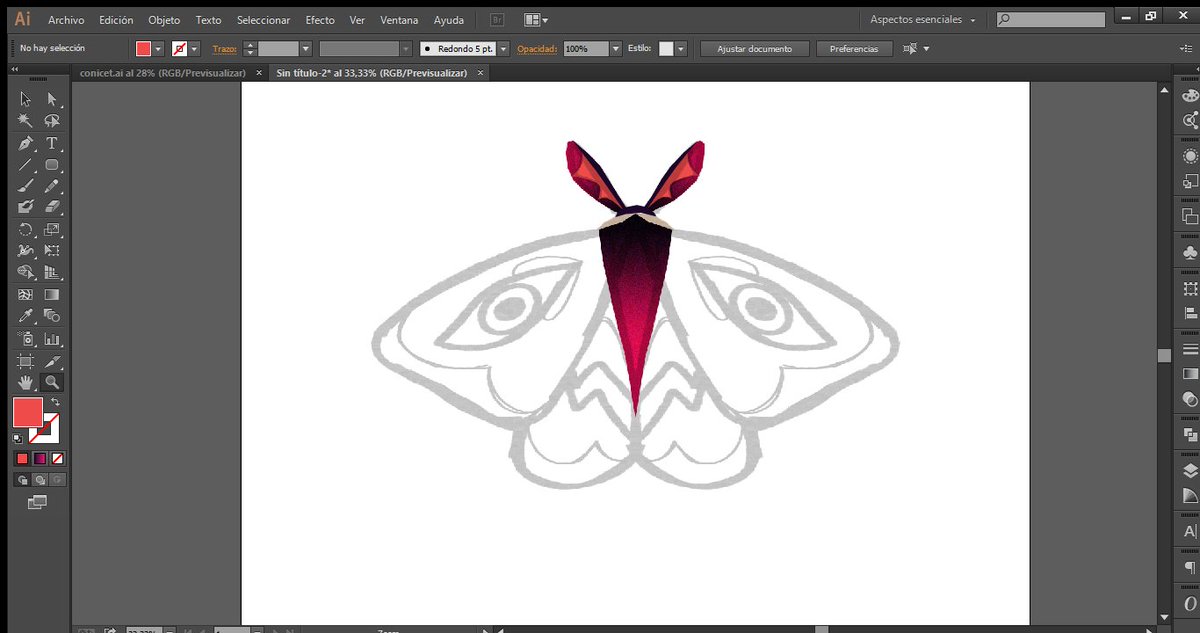Open the Trazo stroke panel link

click(x=224, y=49)
